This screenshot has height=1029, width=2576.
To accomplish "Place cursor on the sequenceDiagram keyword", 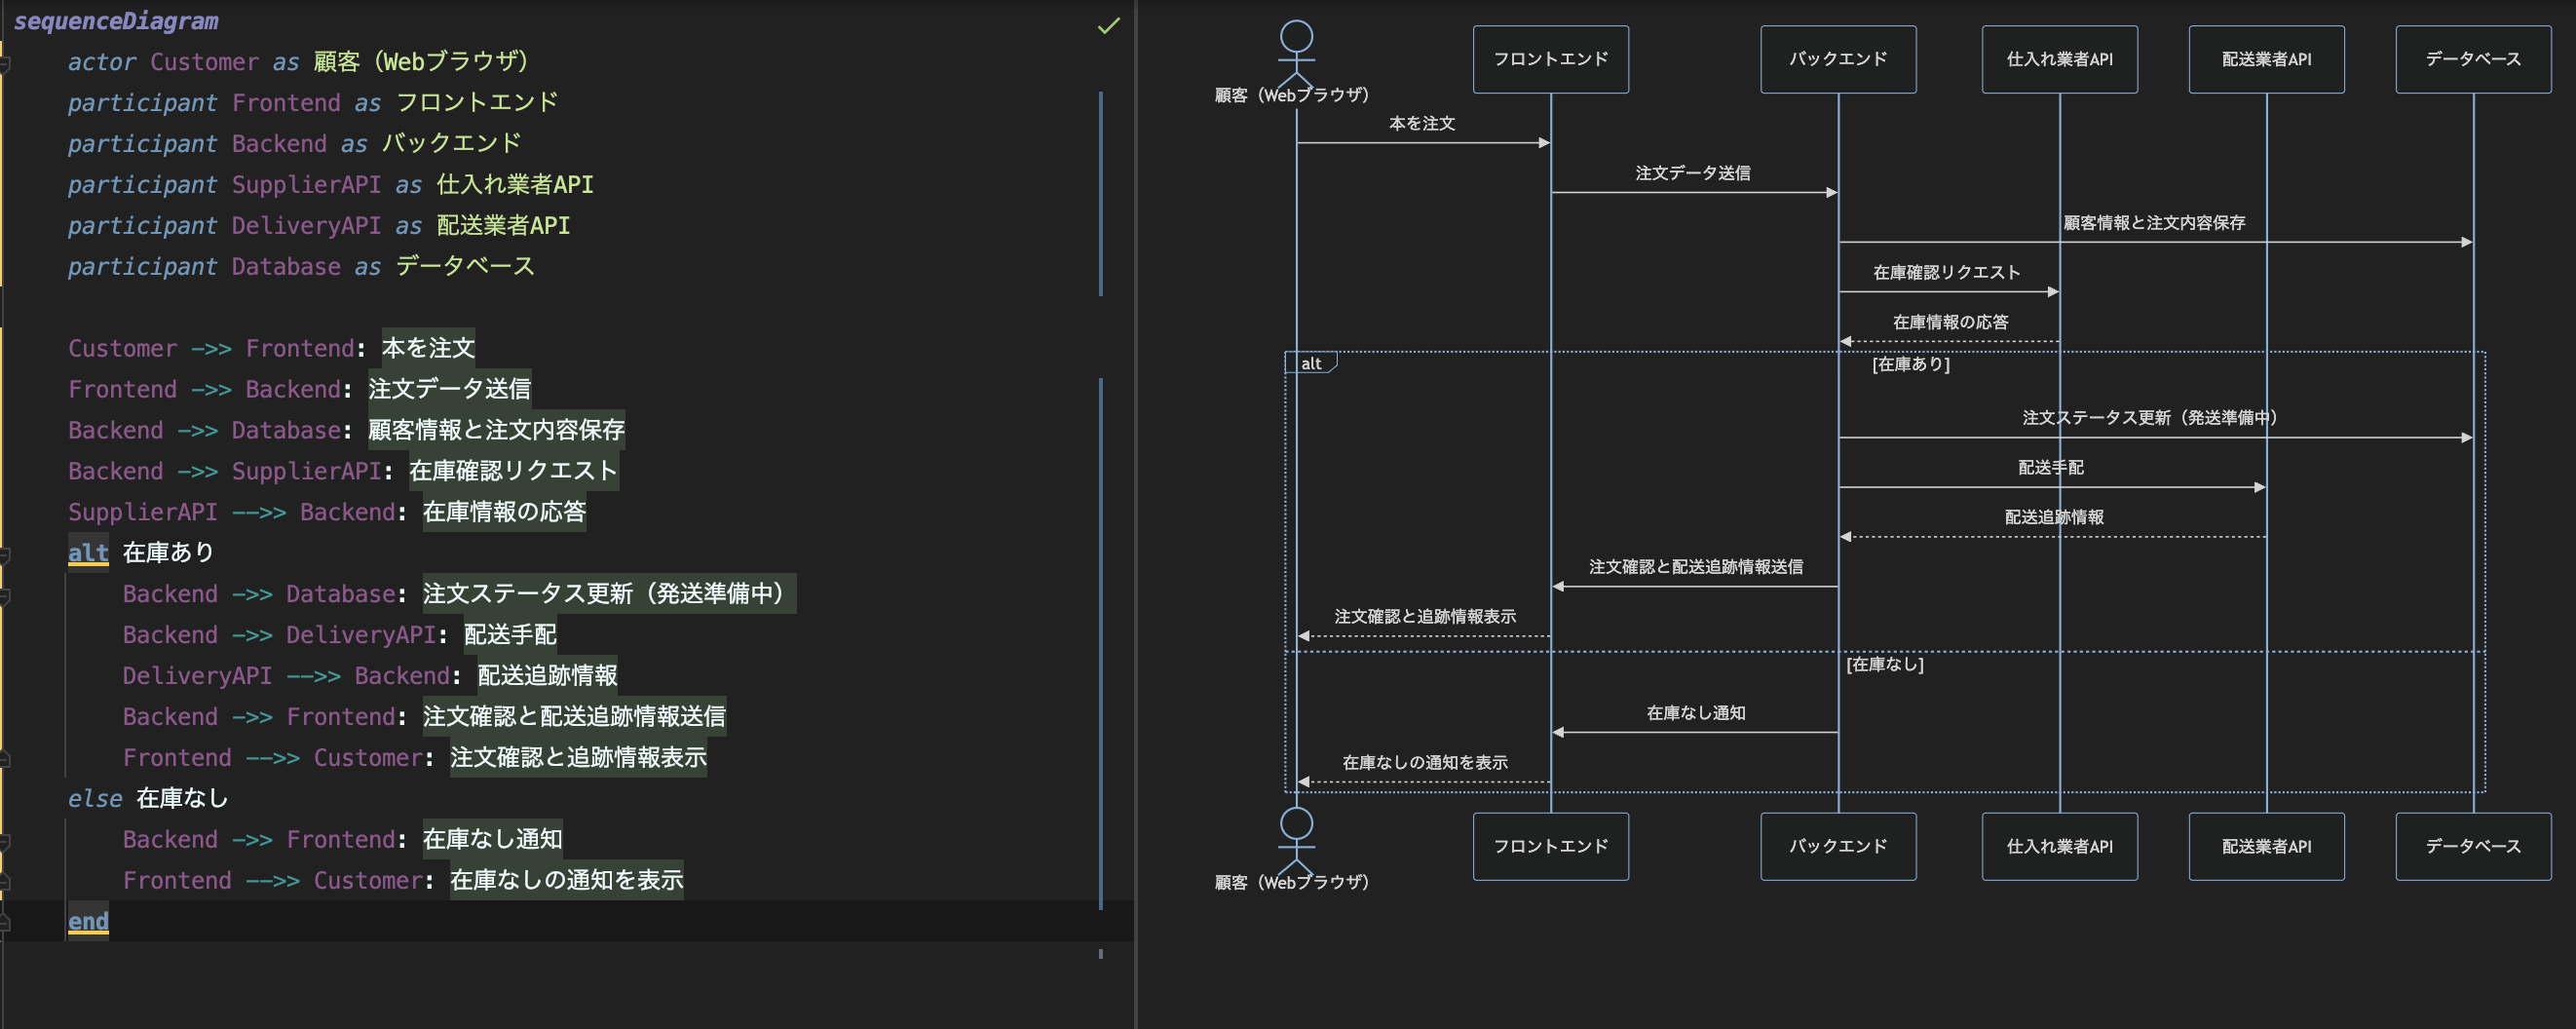I will coord(116,21).
